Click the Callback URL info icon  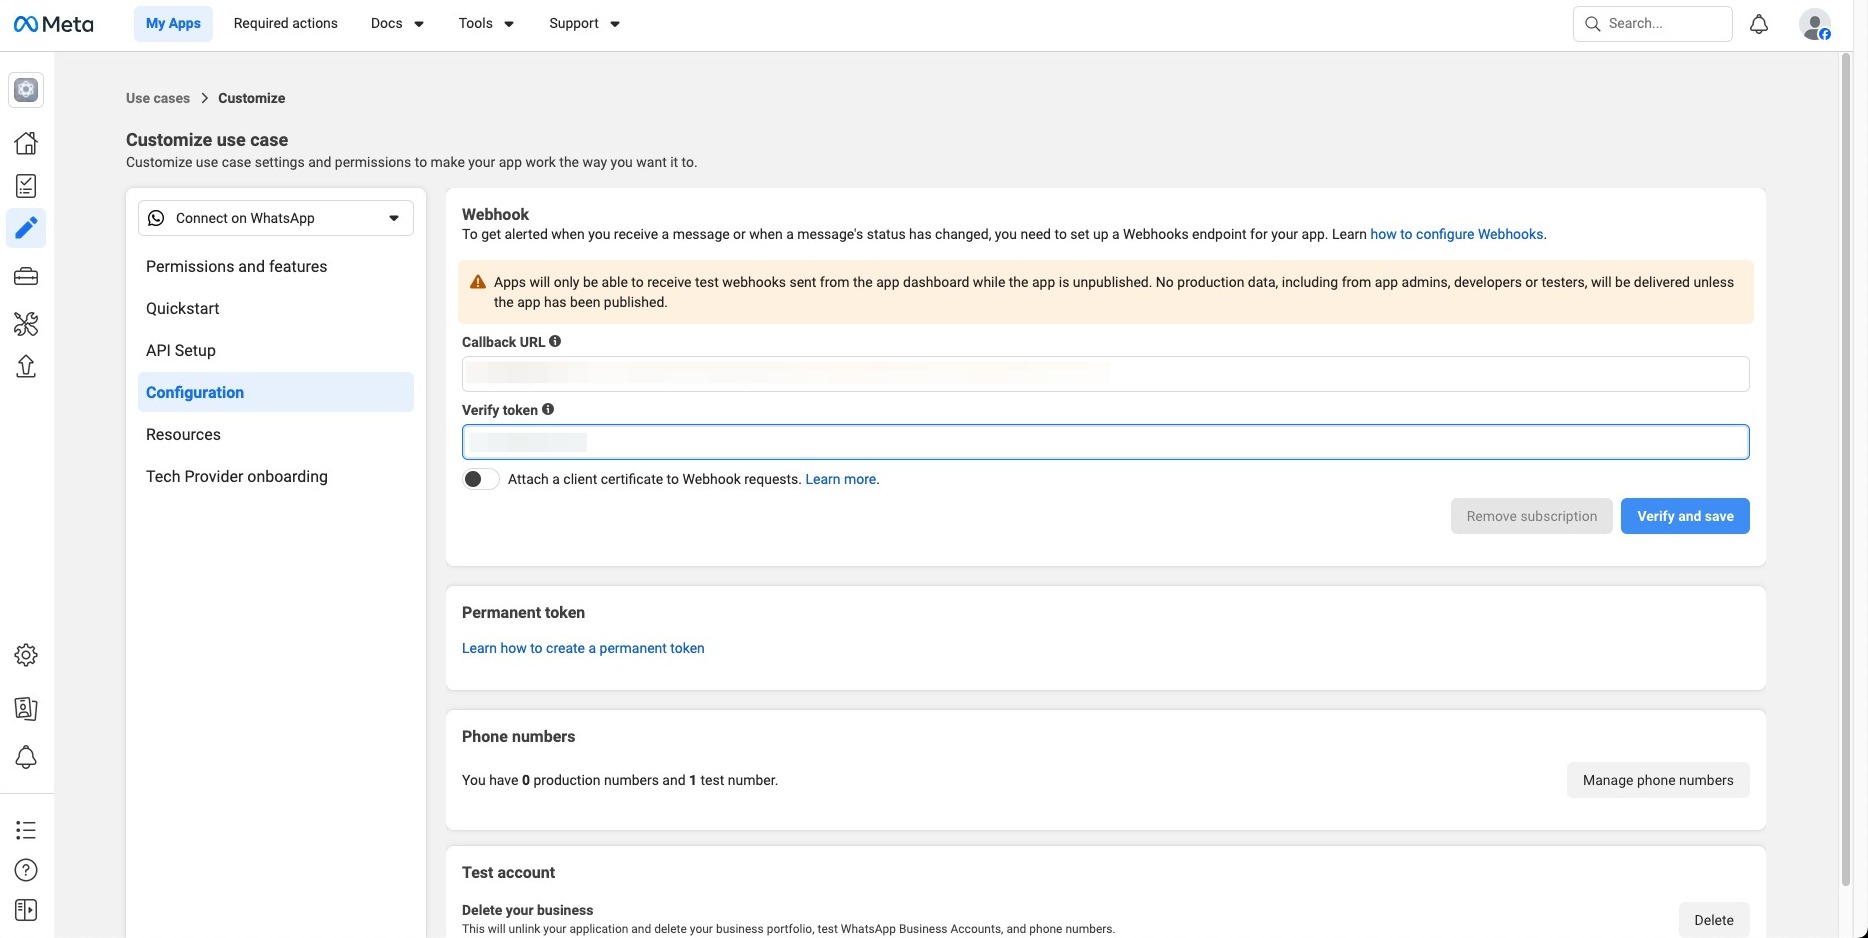coord(555,342)
